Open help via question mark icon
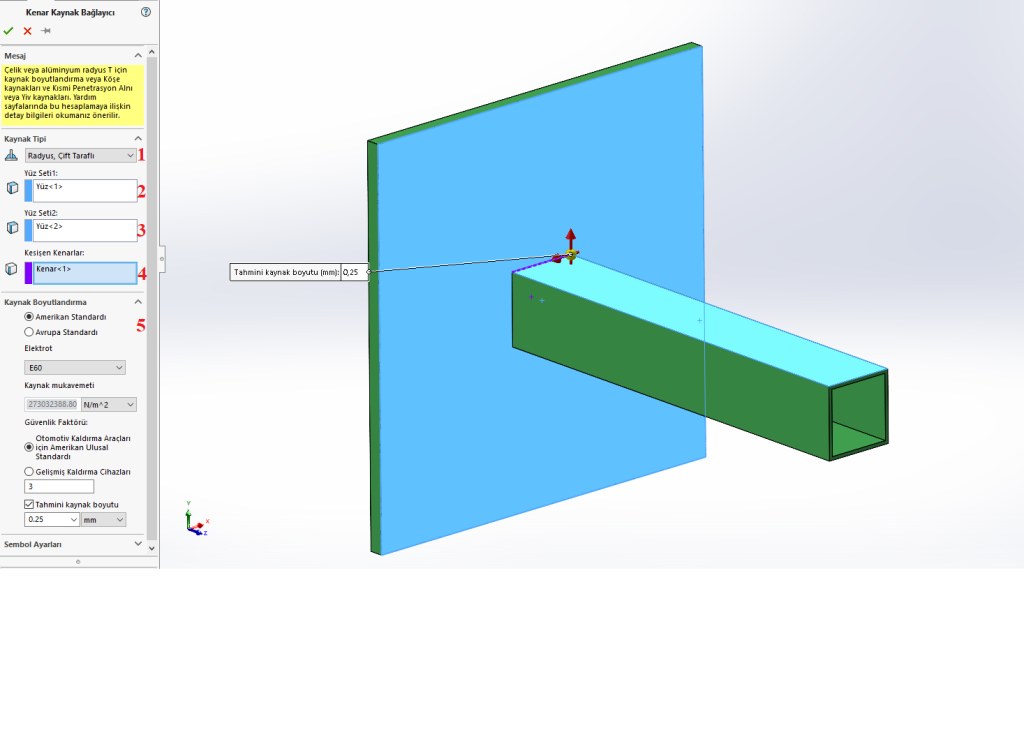The width and height of the screenshot is (1024, 730). pyautogui.click(x=146, y=12)
